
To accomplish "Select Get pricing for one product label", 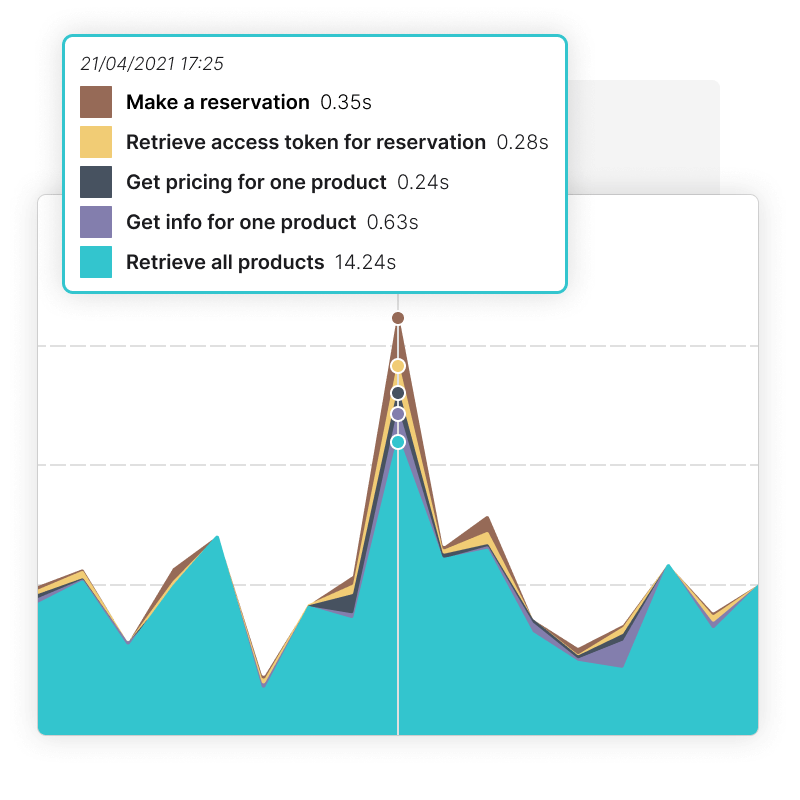I will pyautogui.click(x=256, y=182).
